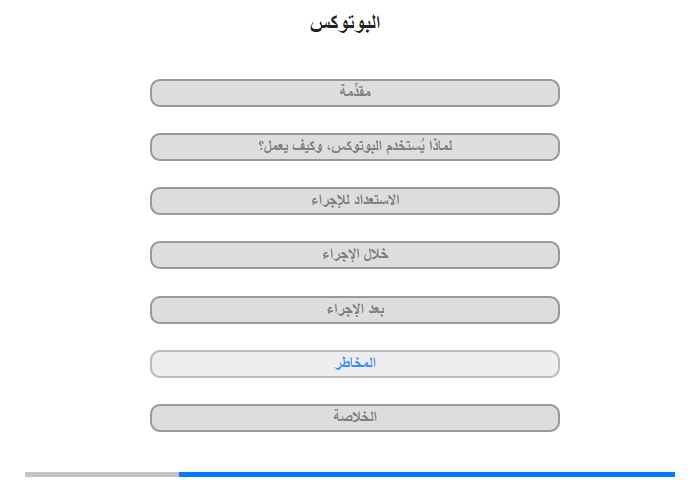Viewport: 700px width, 480px height.
Task: Open the مقدّمة section button
Action: 354,93
